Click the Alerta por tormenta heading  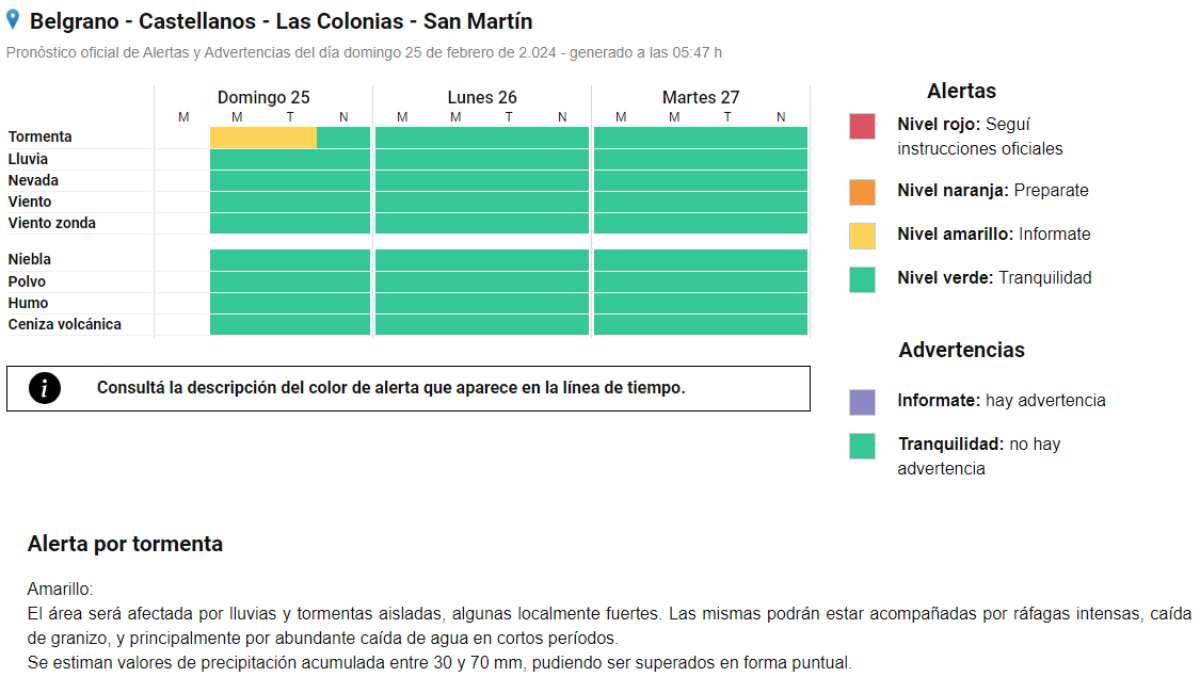[x=125, y=545]
